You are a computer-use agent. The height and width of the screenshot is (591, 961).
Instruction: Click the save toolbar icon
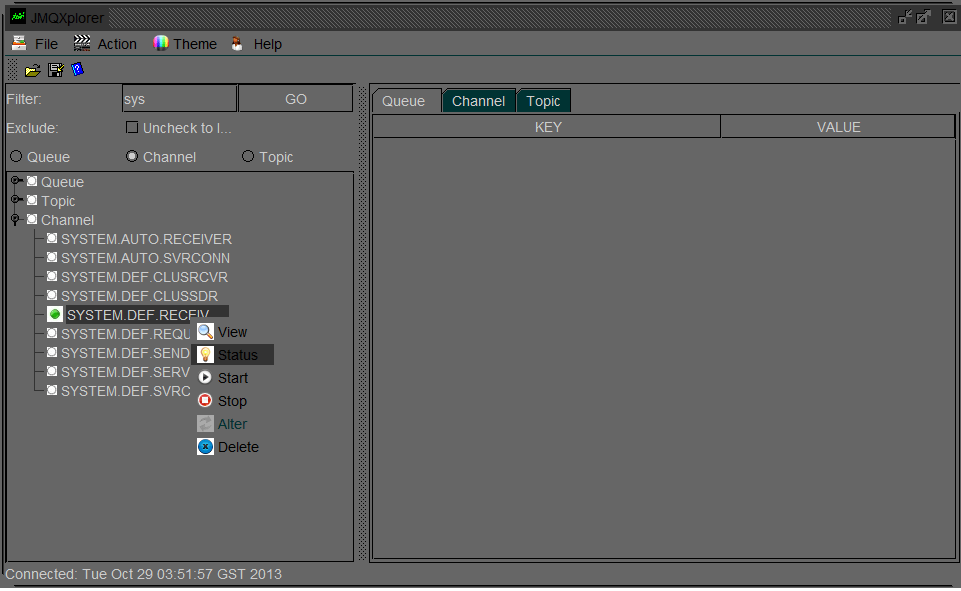(x=53, y=69)
